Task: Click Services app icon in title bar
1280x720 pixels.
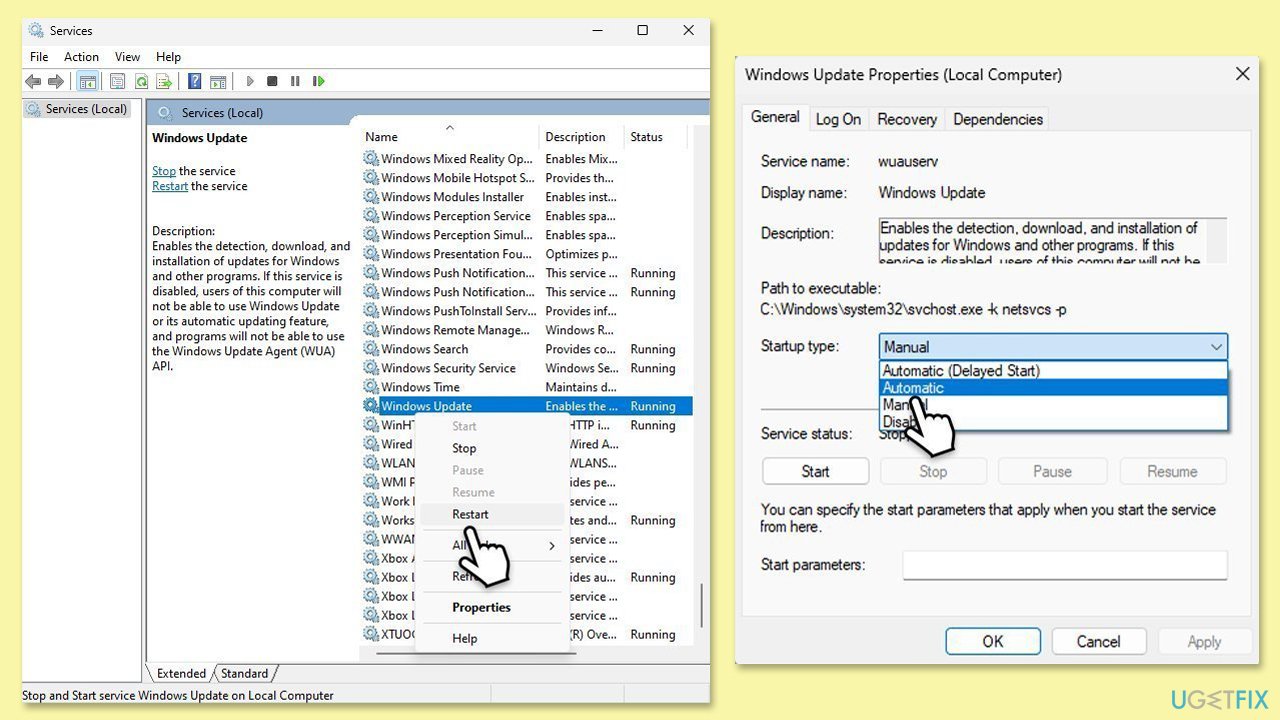Action: coord(37,30)
